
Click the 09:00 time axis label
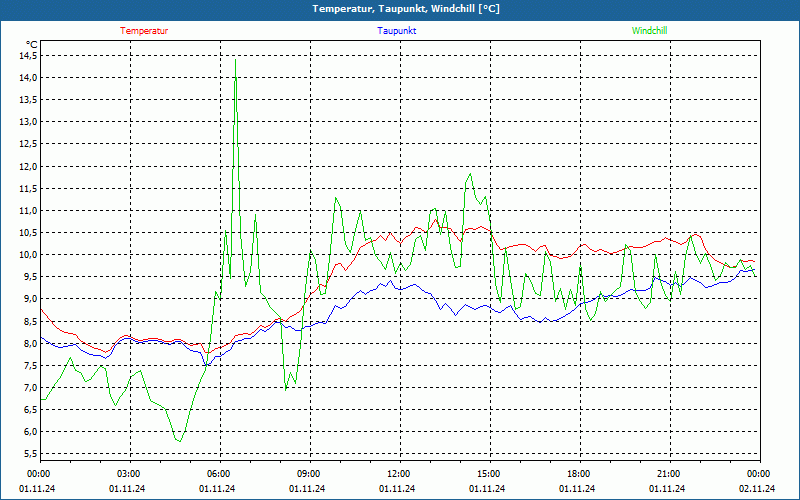[308, 474]
